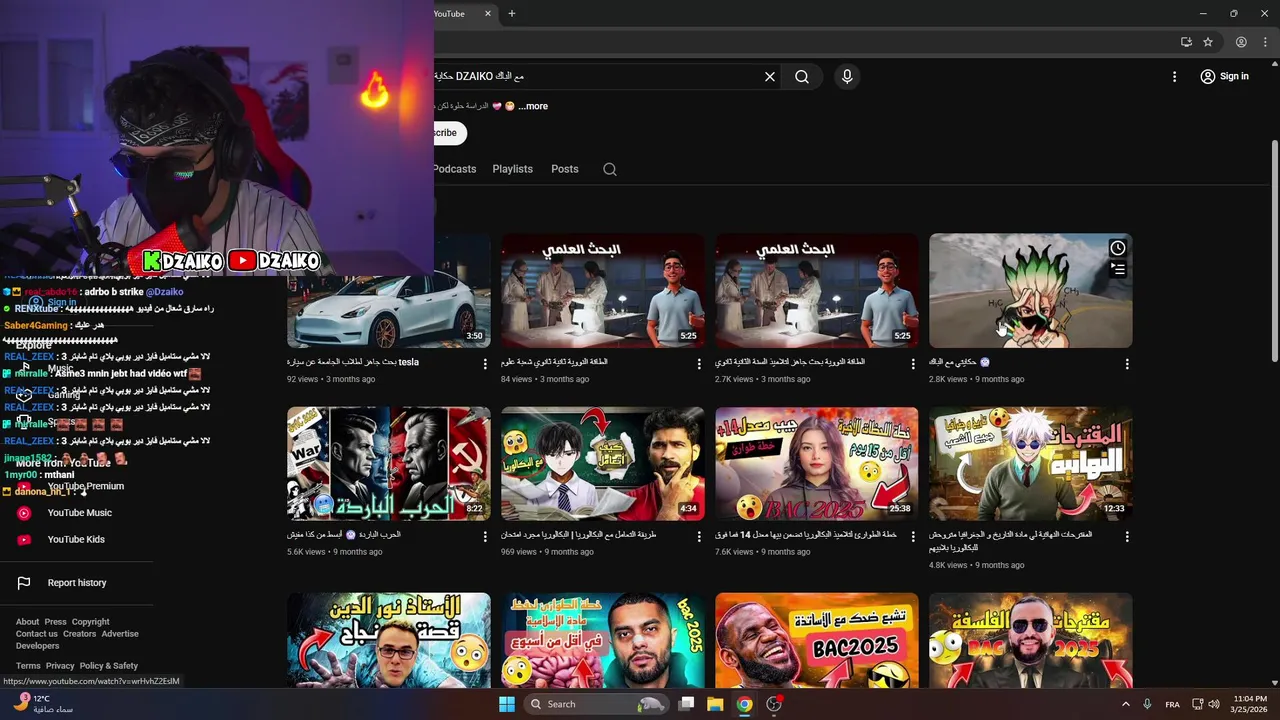Click the magnifier search button beside search box

click(802, 77)
